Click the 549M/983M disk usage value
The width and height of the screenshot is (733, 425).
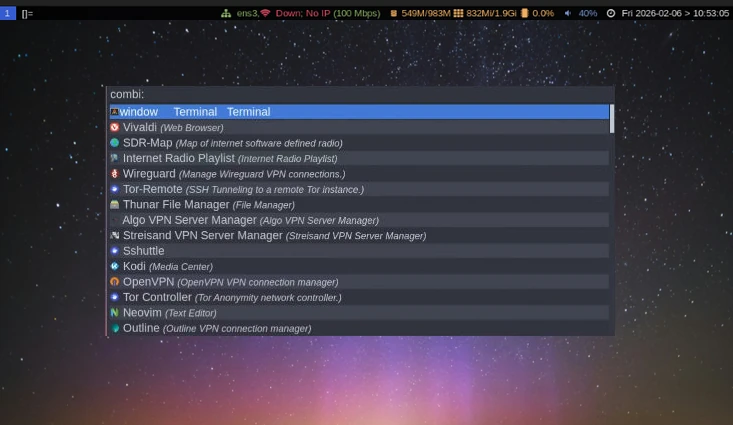426,13
